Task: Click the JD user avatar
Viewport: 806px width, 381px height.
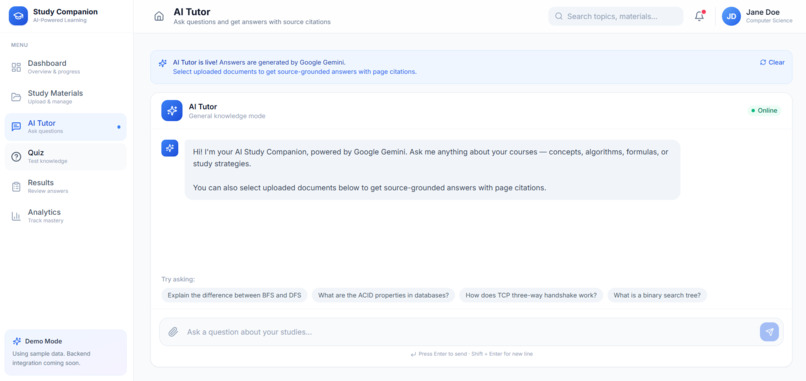Action: (731, 16)
